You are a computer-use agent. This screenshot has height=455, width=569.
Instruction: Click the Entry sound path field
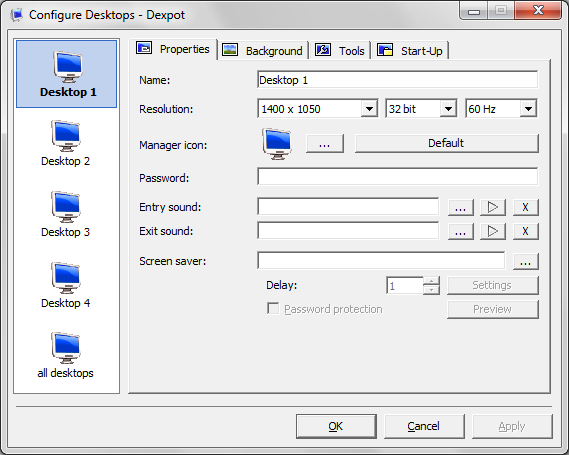(x=348, y=207)
